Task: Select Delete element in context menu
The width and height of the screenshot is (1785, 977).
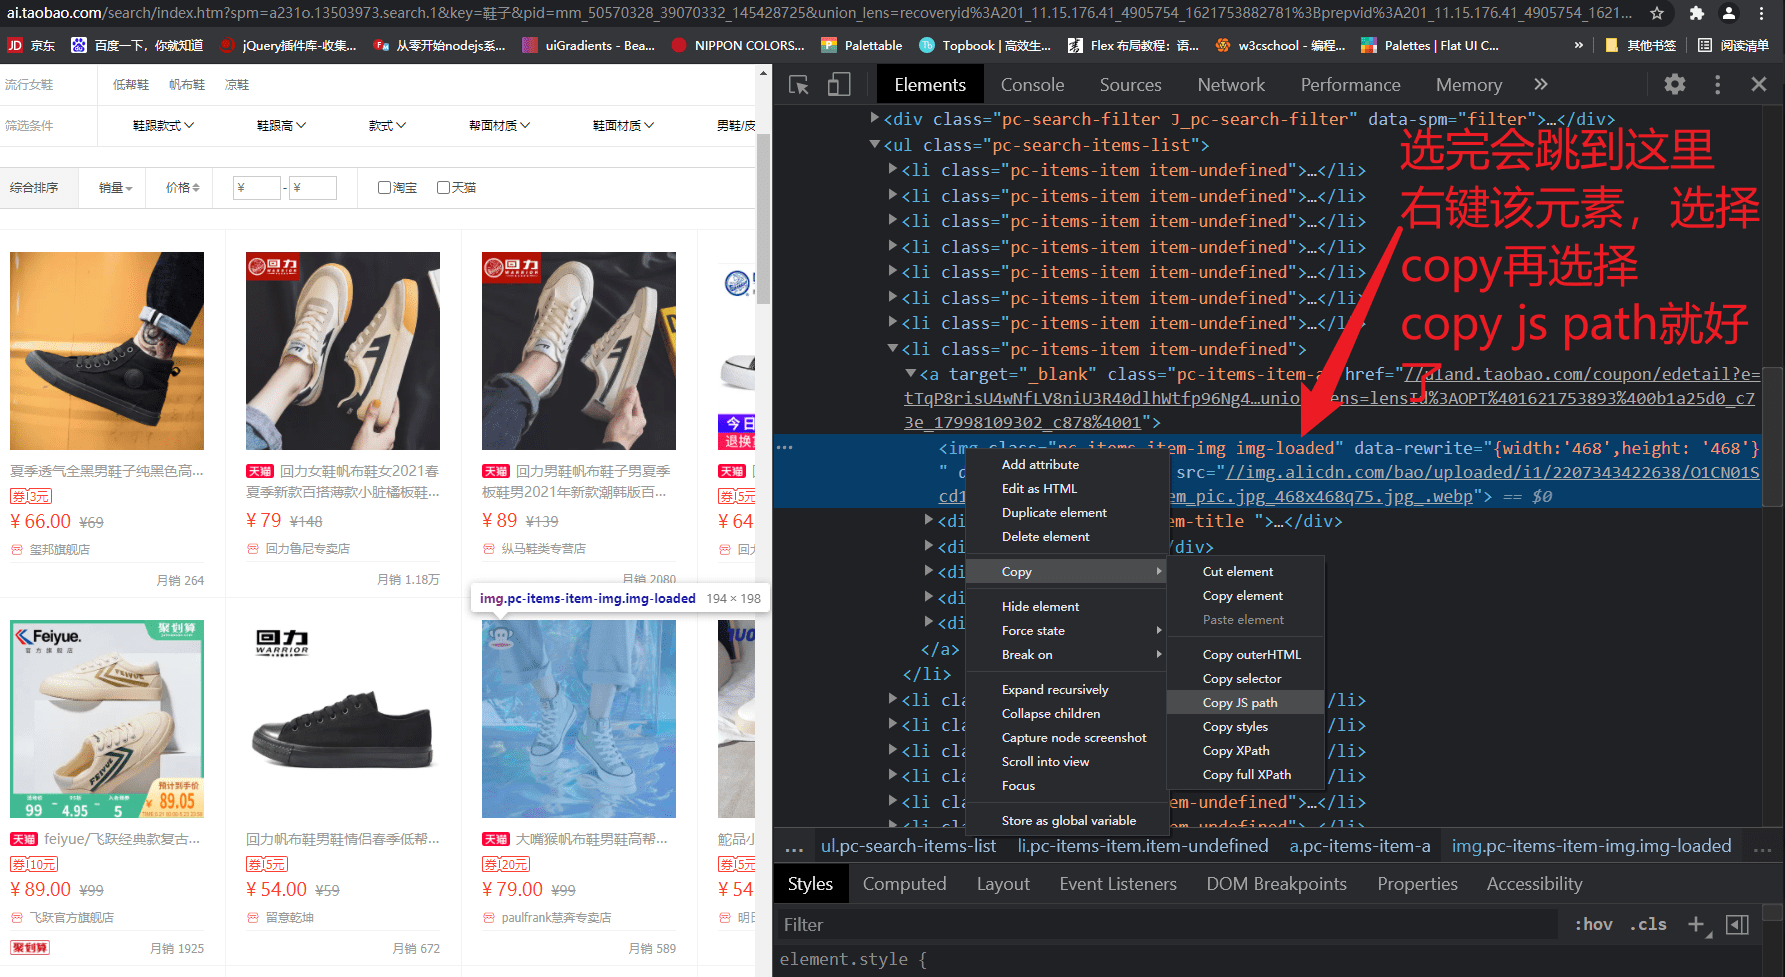Action: tap(1068, 536)
